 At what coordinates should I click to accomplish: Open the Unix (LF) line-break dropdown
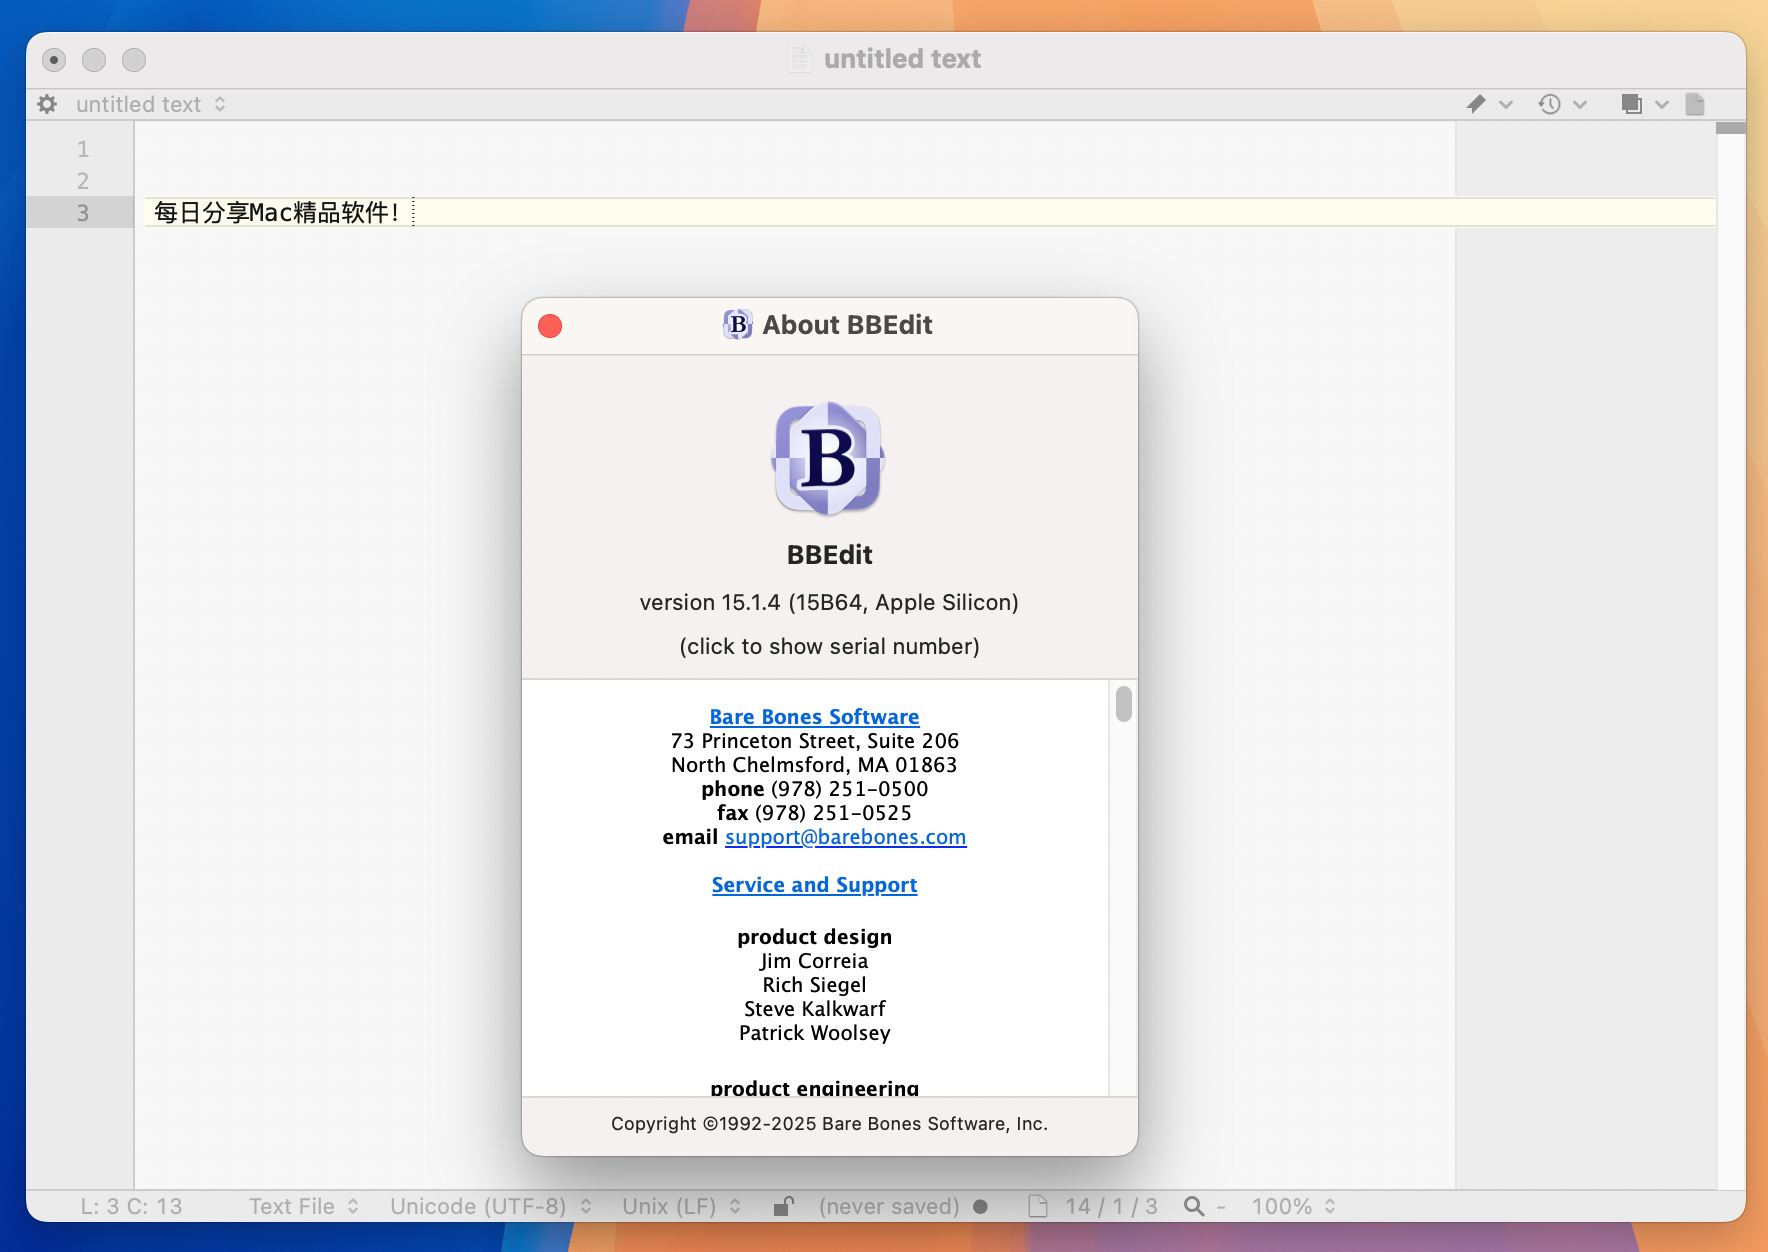point(681,1206)
